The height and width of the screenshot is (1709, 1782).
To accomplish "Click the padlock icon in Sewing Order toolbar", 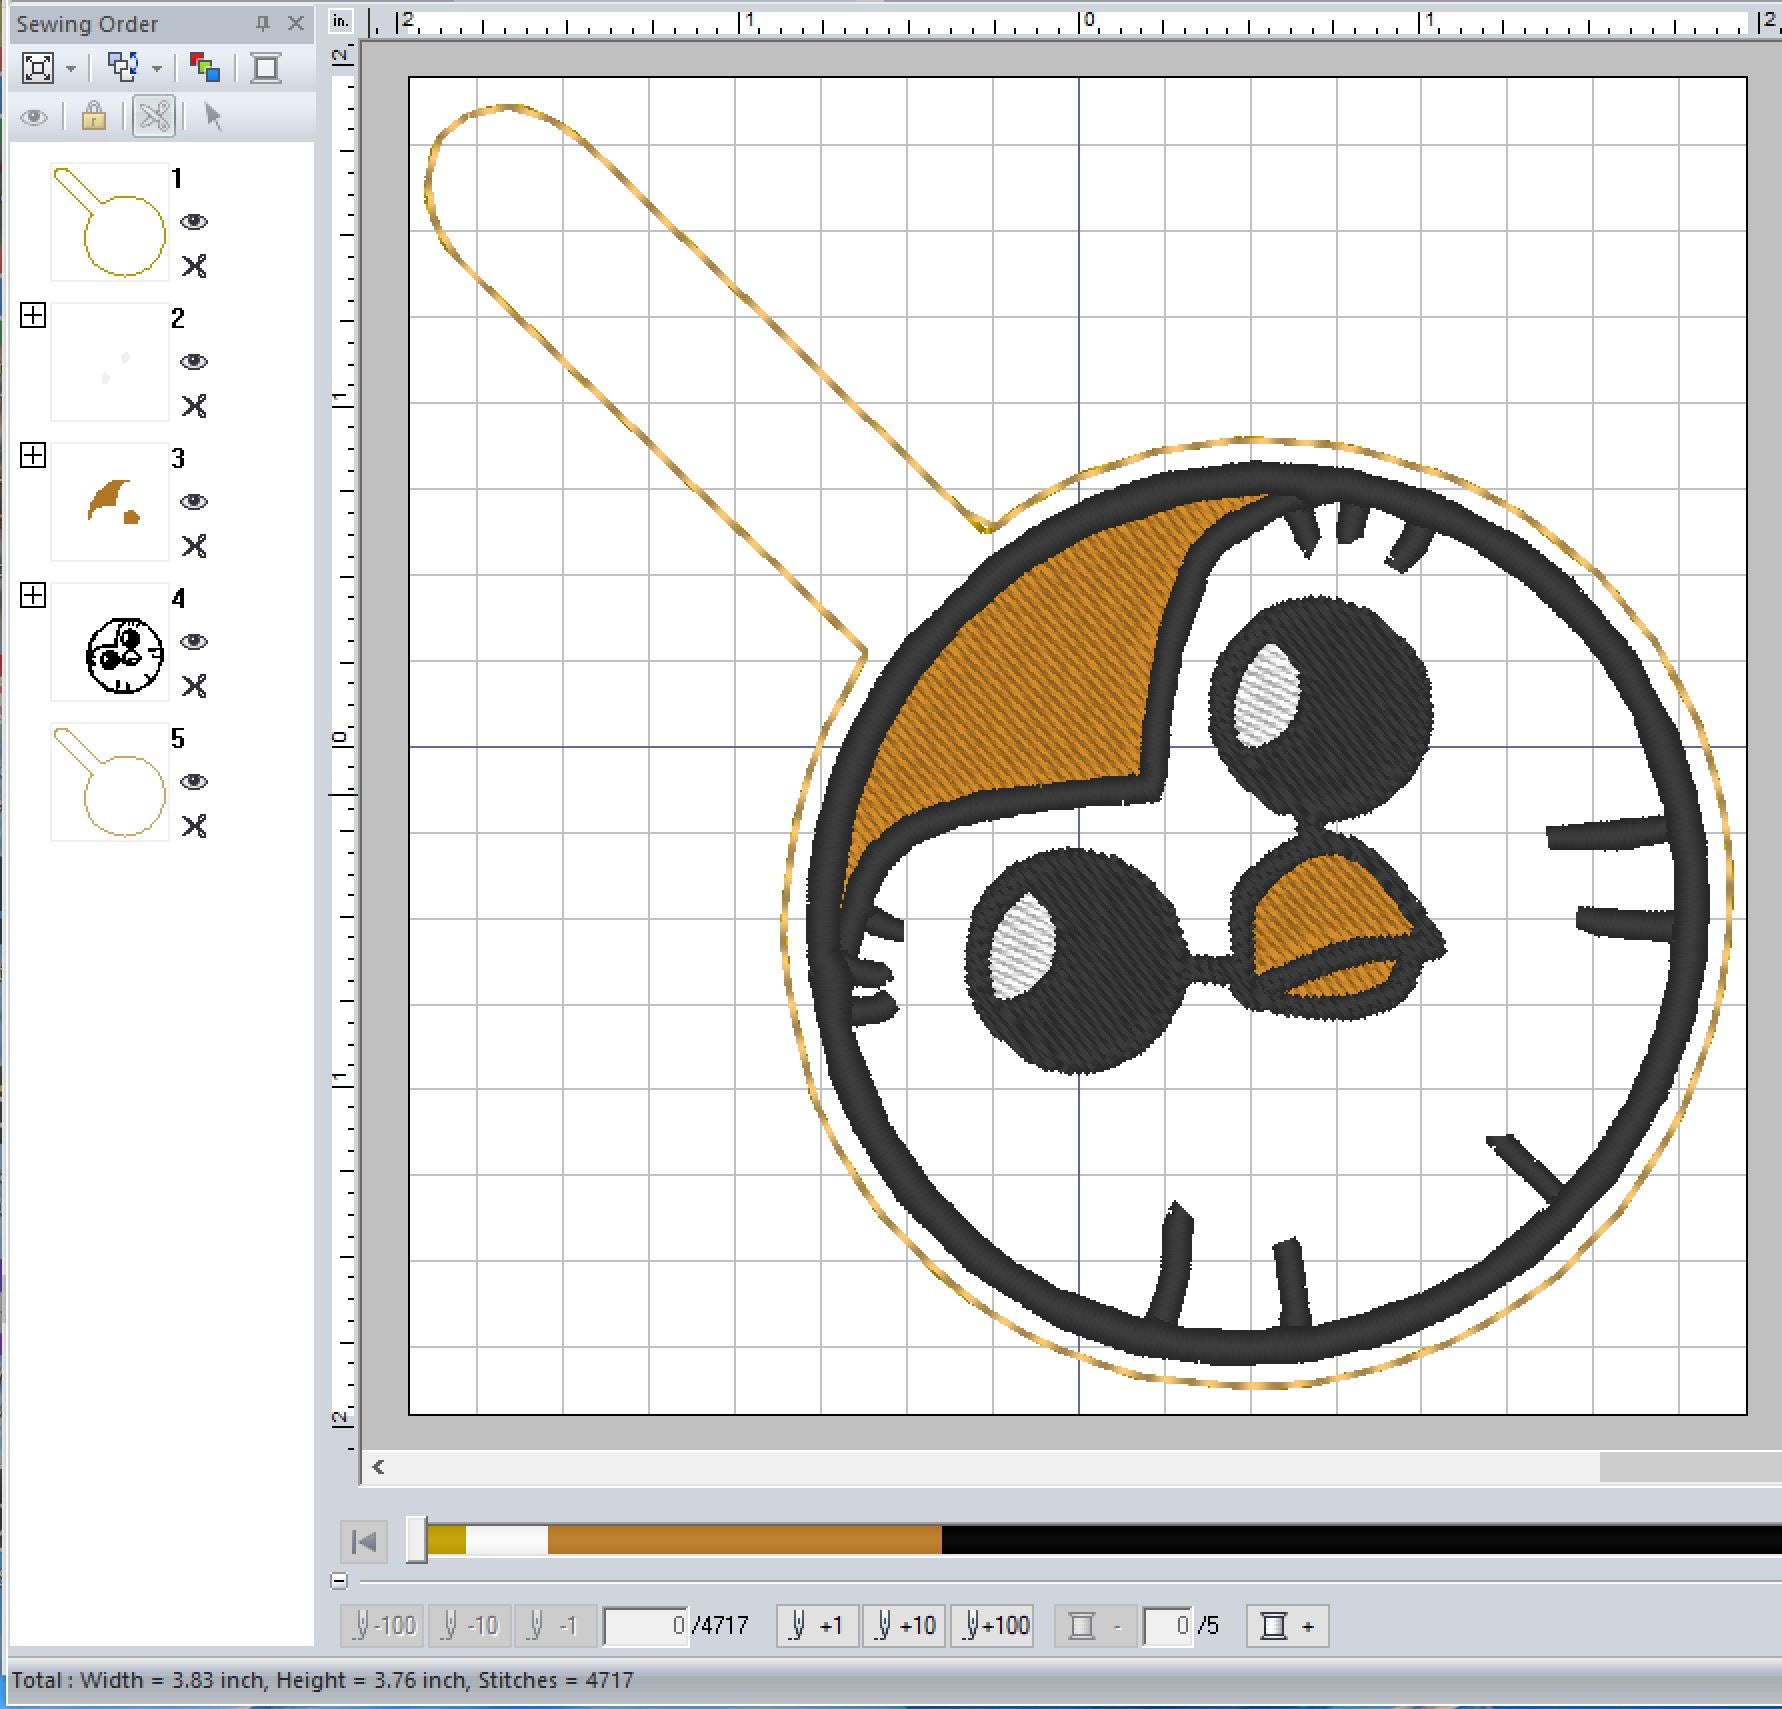I will [94, 117].
